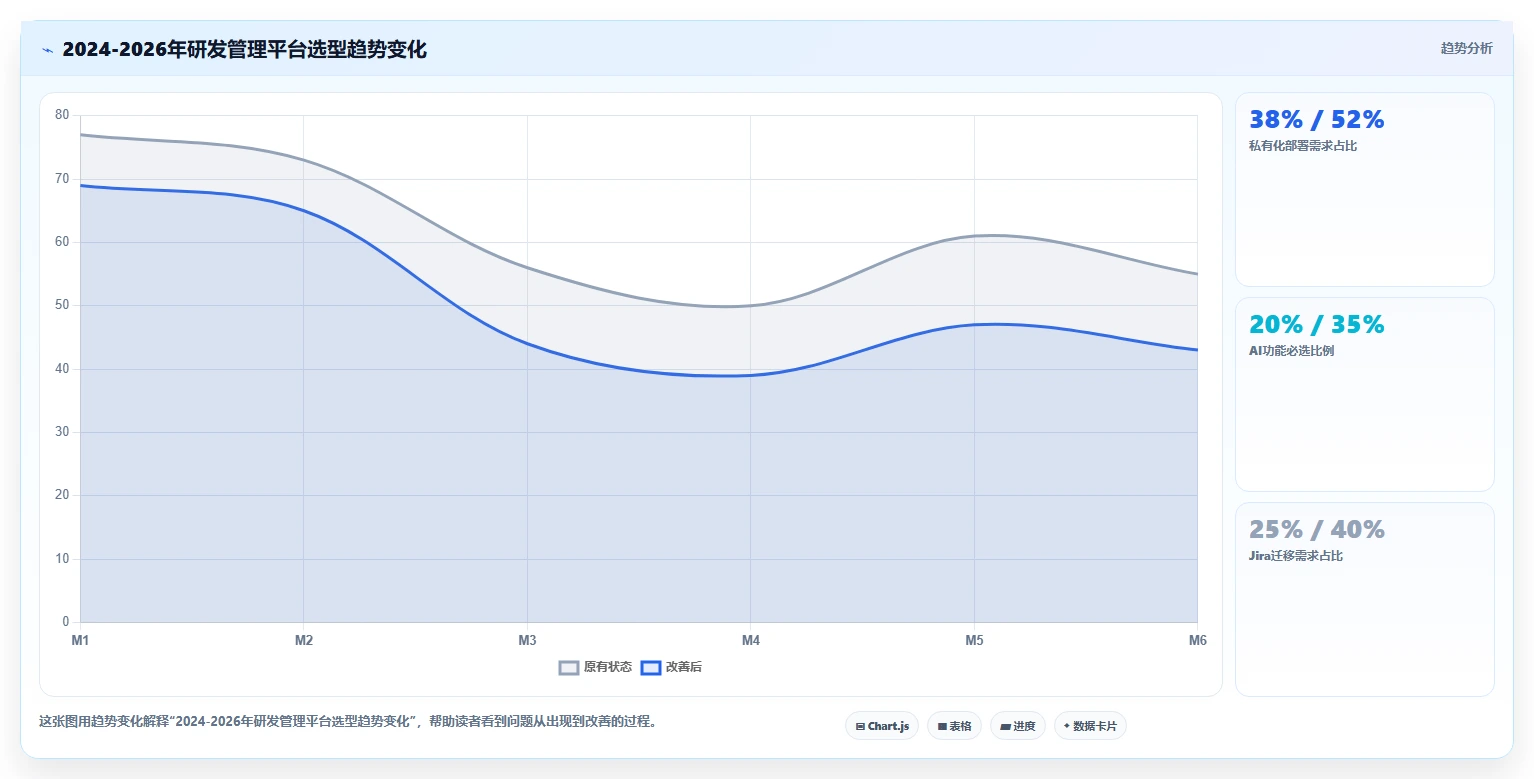
Task: Click the 30 y-axis tick label
Action: (x=62, y=432)
